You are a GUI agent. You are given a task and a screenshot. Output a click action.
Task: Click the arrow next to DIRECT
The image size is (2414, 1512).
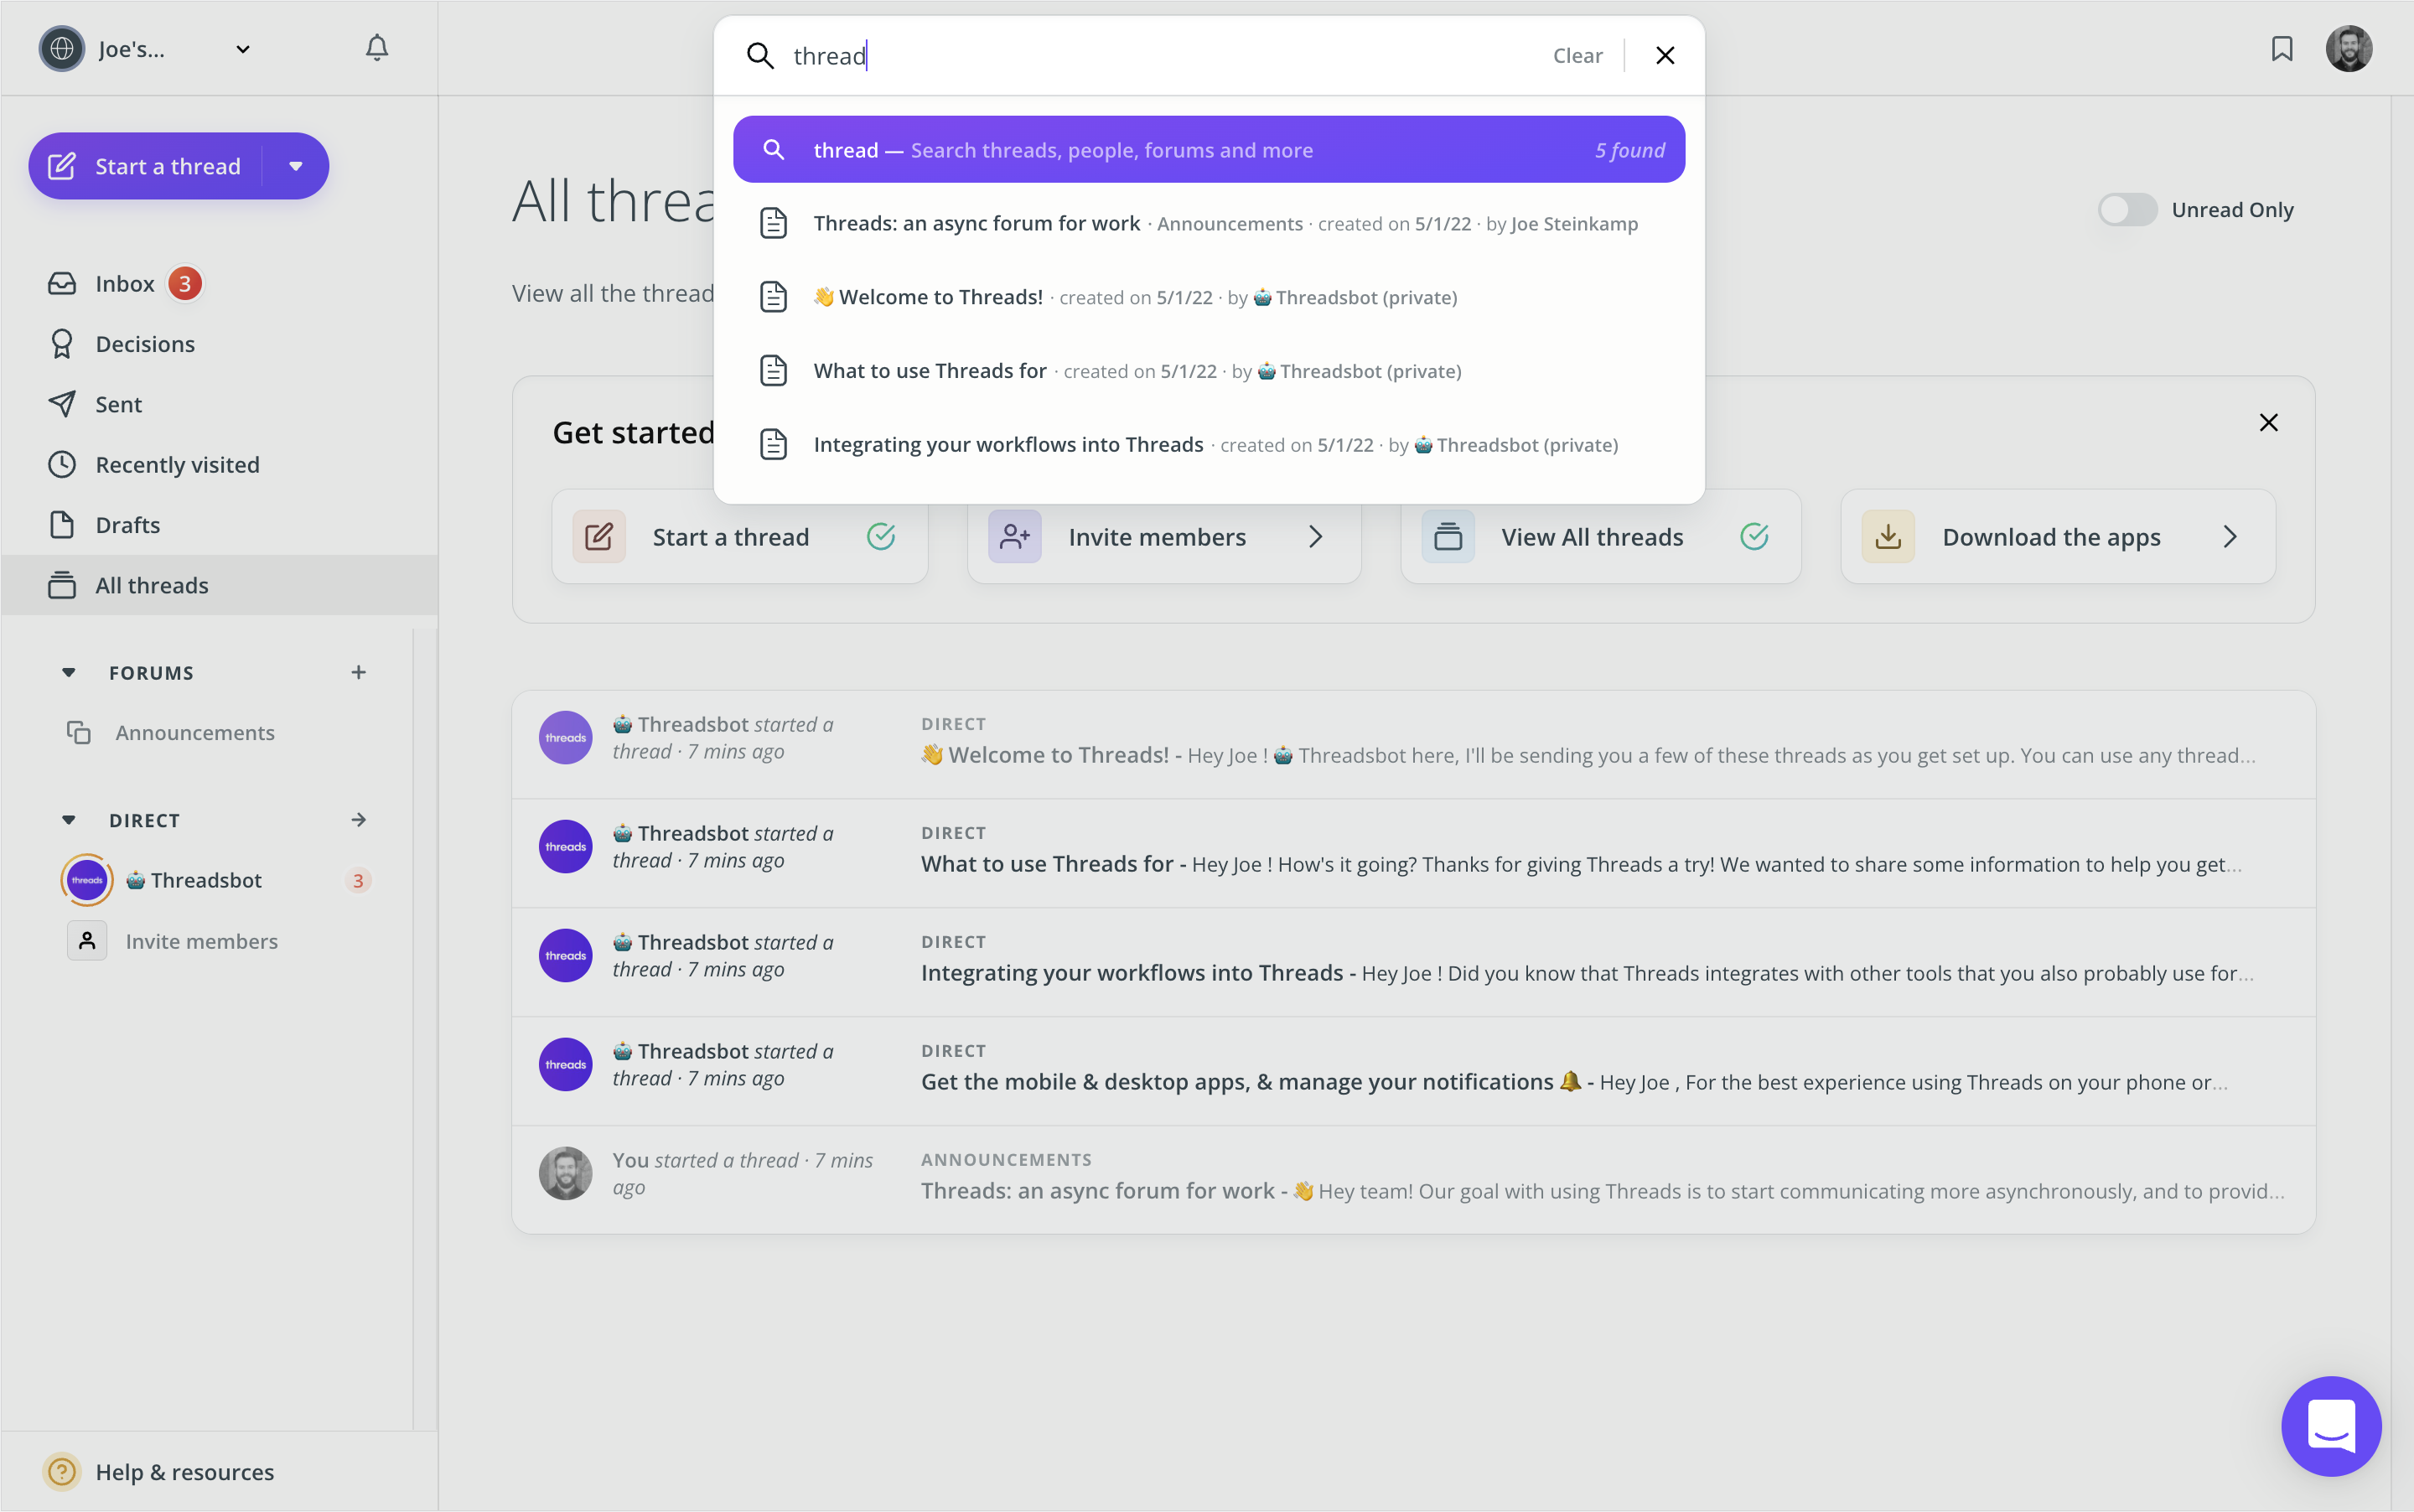359,820
